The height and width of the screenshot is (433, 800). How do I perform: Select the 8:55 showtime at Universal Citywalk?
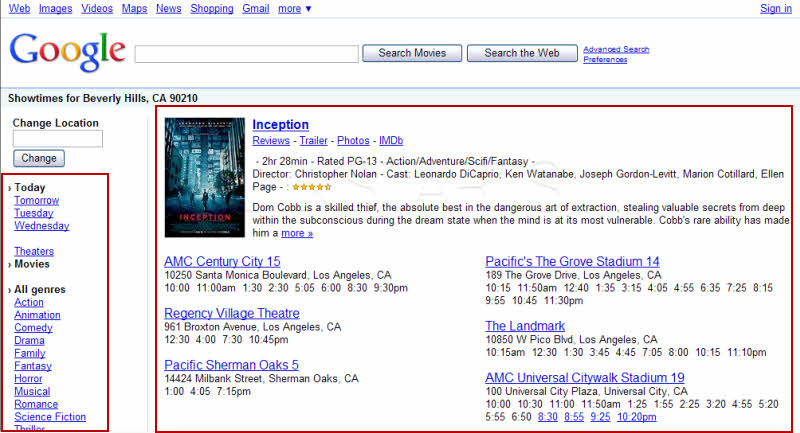coord(574,417)
